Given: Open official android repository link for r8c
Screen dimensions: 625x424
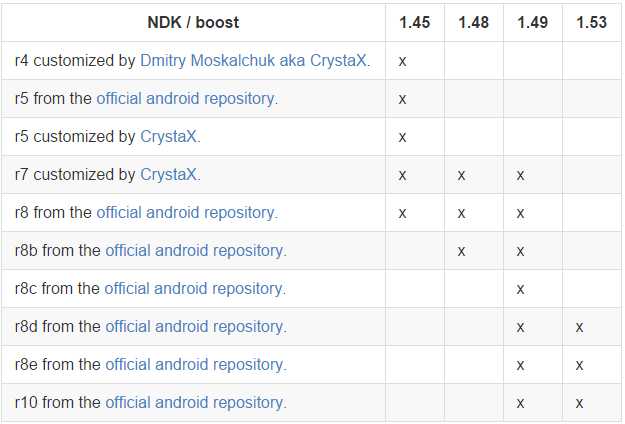Looking at the screenshot, I should 195,289.
